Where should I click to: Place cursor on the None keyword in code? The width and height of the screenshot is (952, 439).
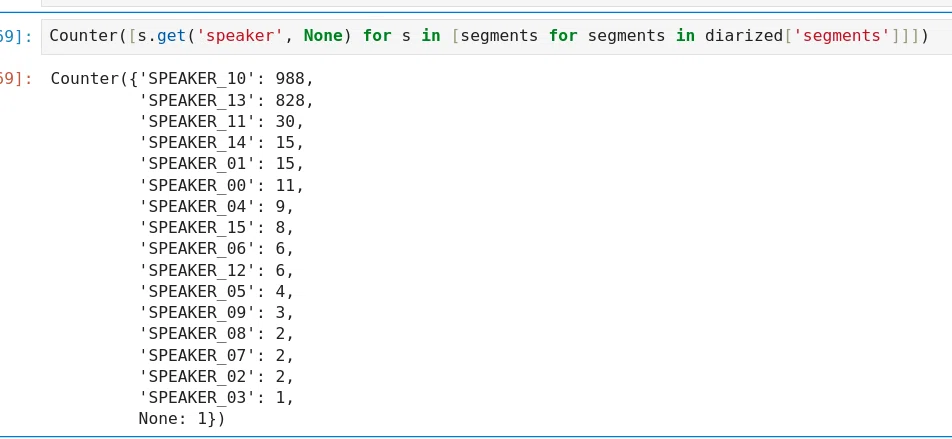click(323, 36)
